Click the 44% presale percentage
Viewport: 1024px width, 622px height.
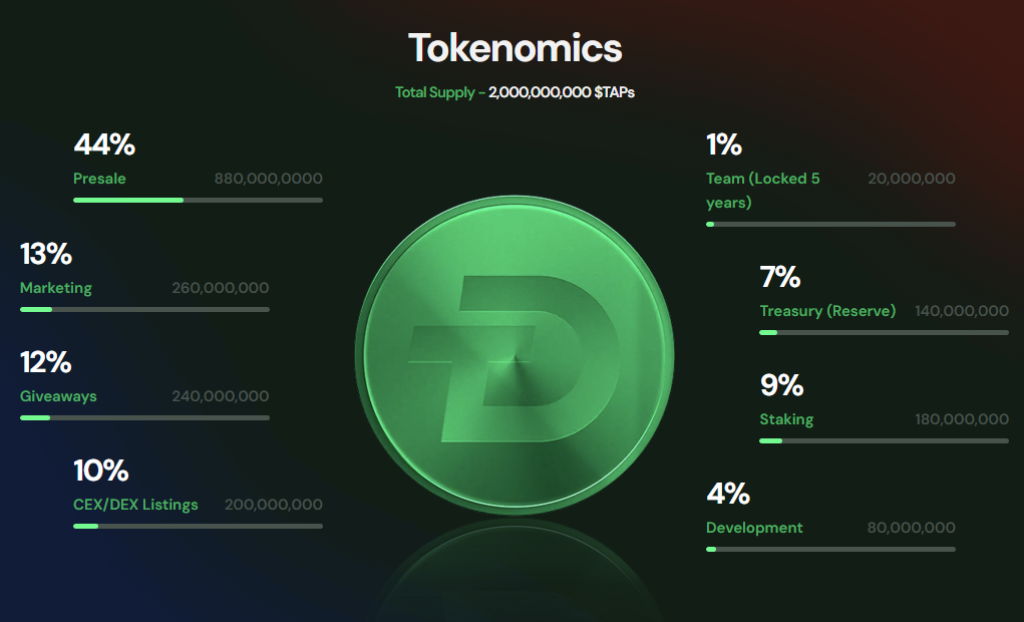pyautogui.click(x=104, y=145)
